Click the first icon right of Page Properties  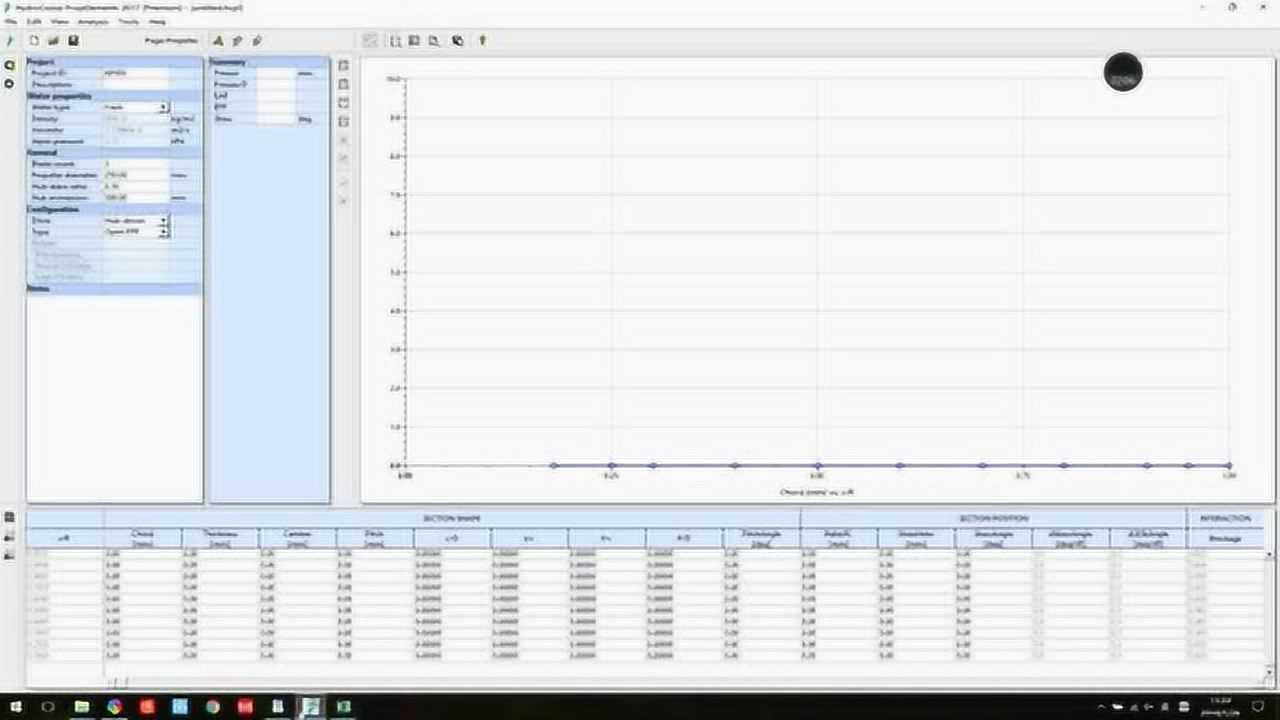click(x=218, y=41)
